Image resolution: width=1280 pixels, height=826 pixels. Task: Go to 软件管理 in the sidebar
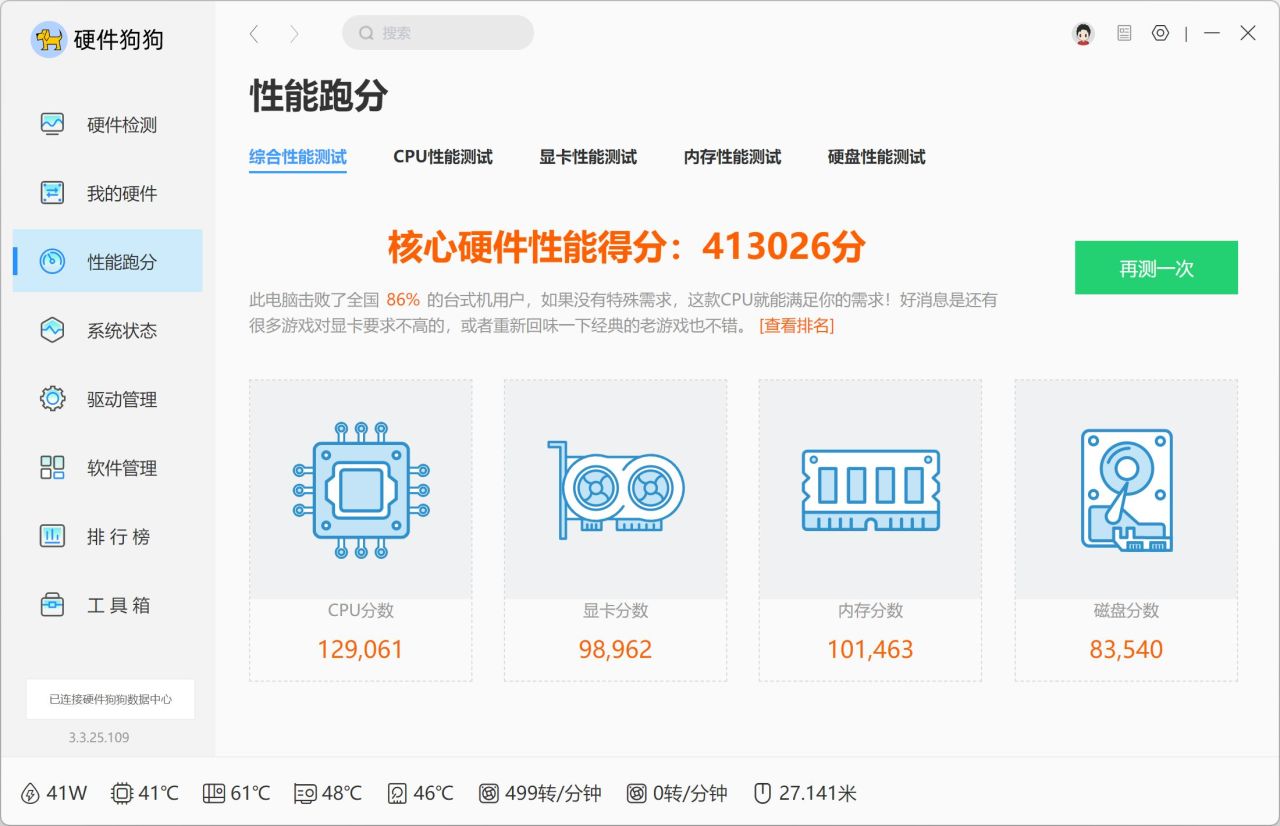(x=108, y=467)
